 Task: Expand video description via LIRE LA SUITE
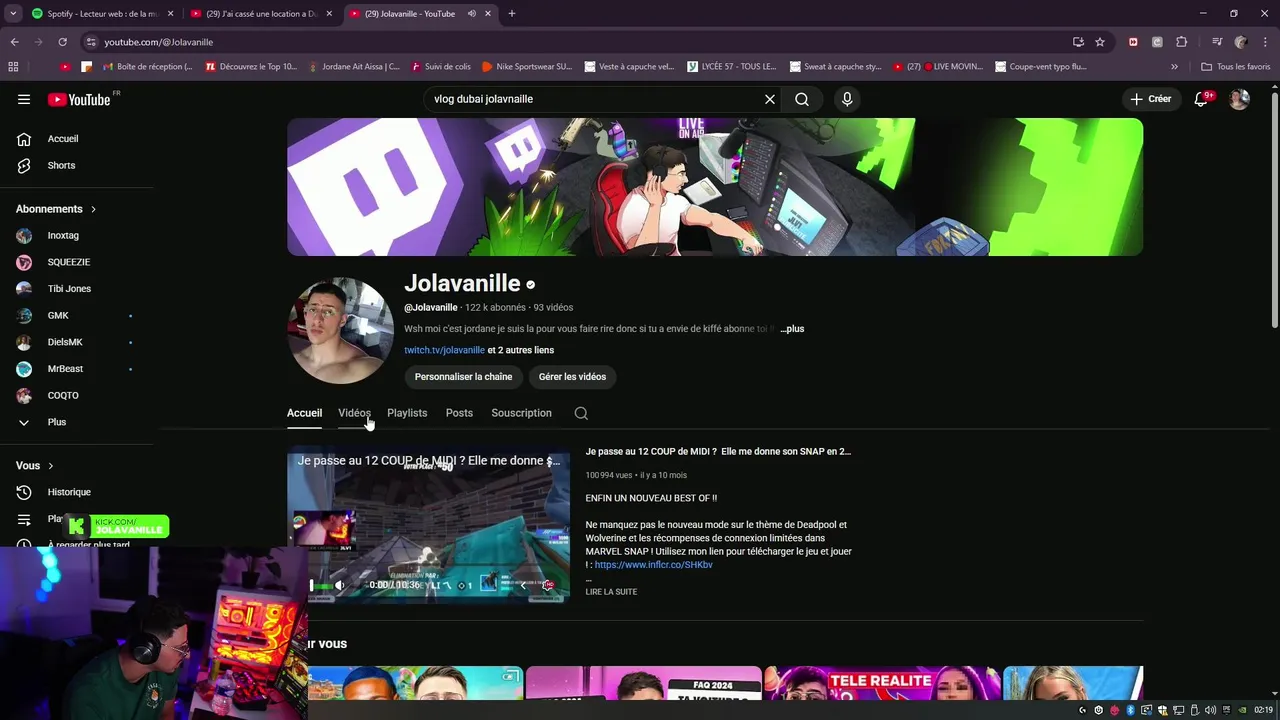[x=611, y=592]
